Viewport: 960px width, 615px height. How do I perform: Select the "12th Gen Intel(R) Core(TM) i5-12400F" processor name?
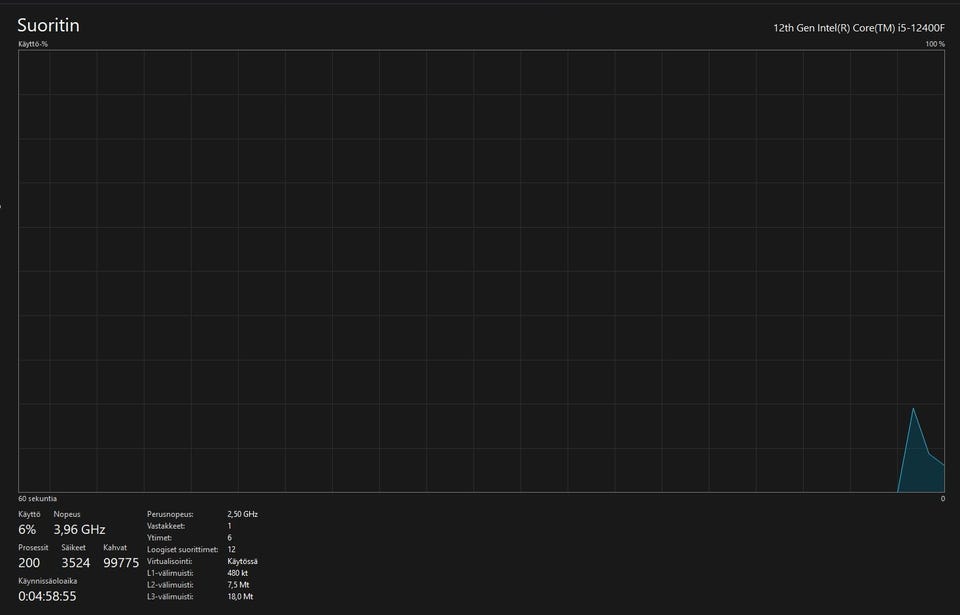(858, 28)
